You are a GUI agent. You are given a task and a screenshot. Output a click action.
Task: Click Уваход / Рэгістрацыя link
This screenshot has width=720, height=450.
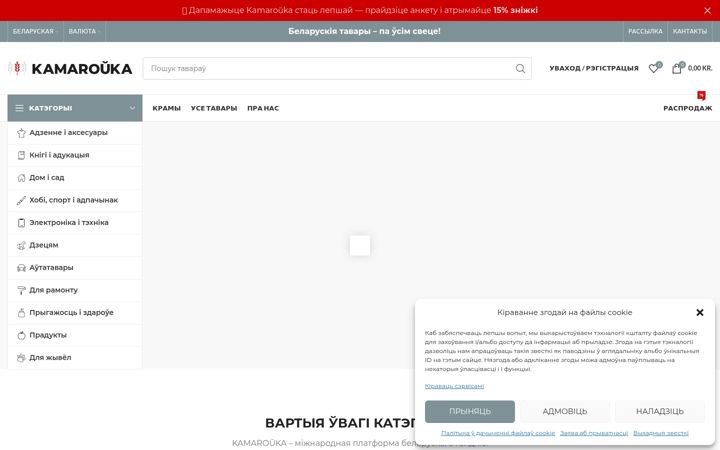(x=594, y=68)
